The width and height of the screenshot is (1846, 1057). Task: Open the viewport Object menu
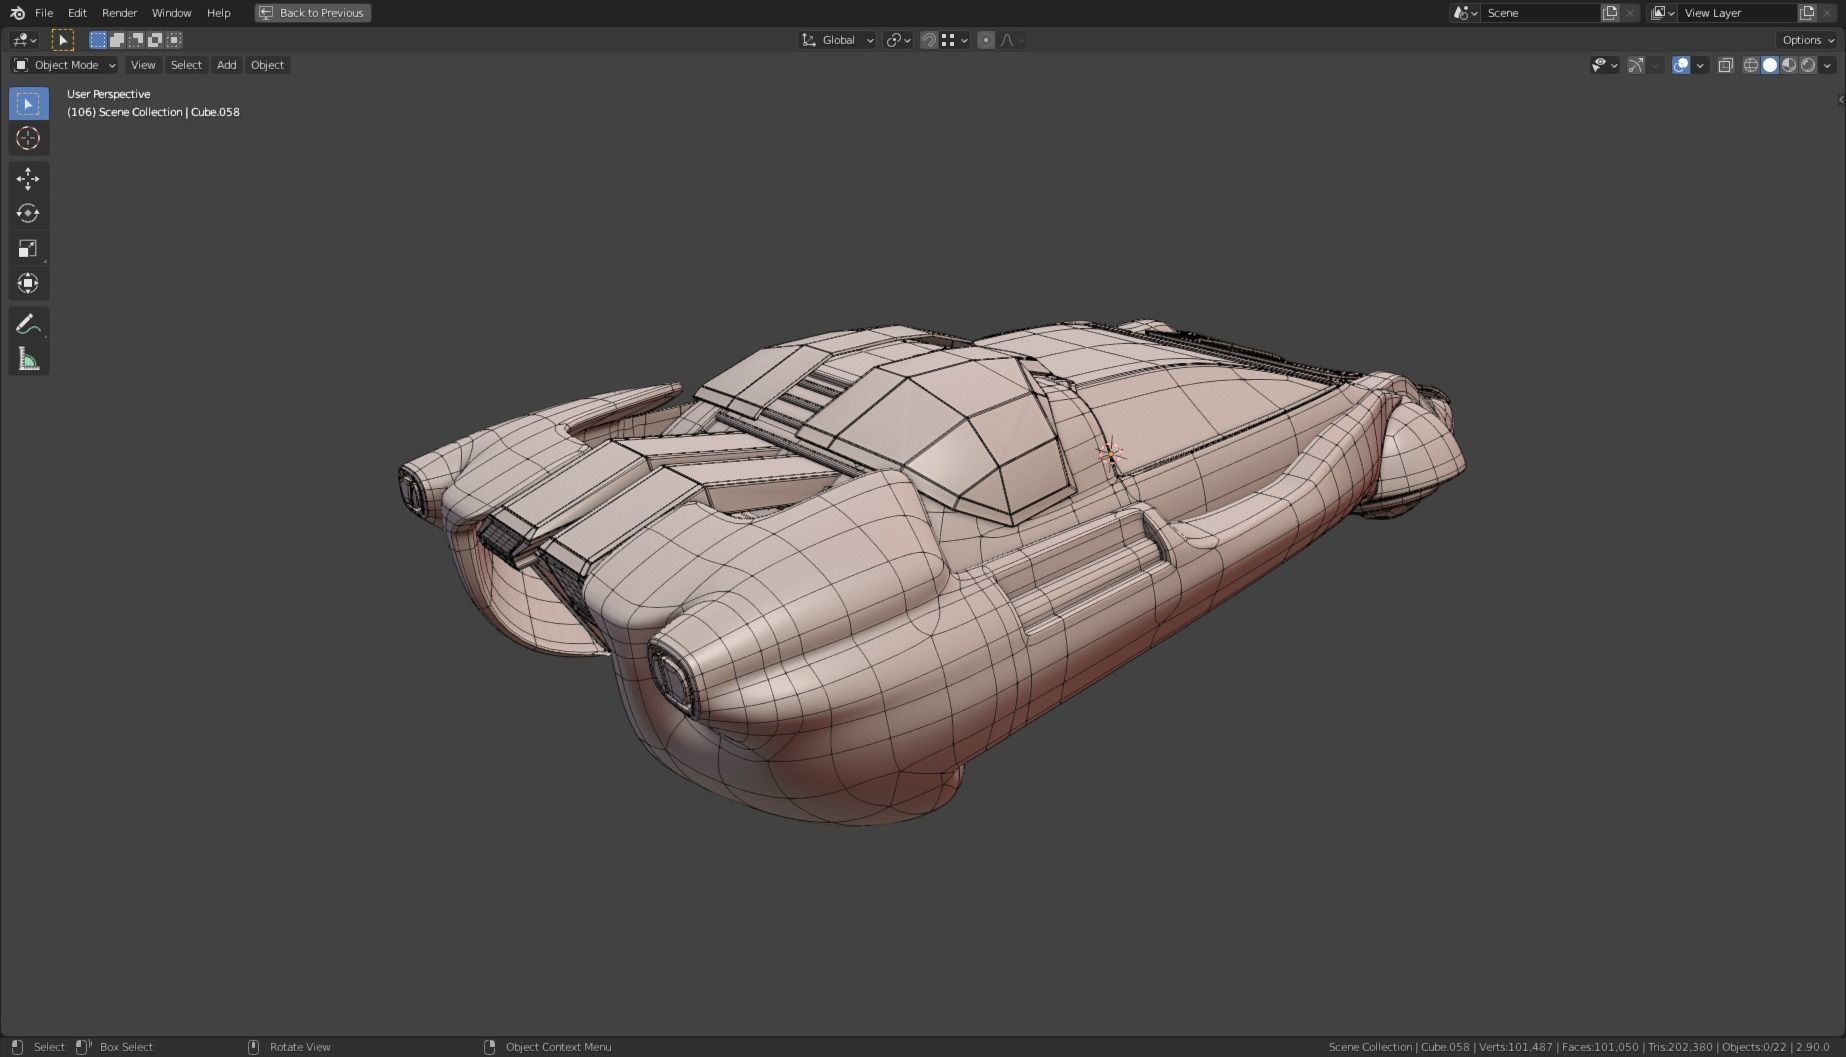pos(267,65)
